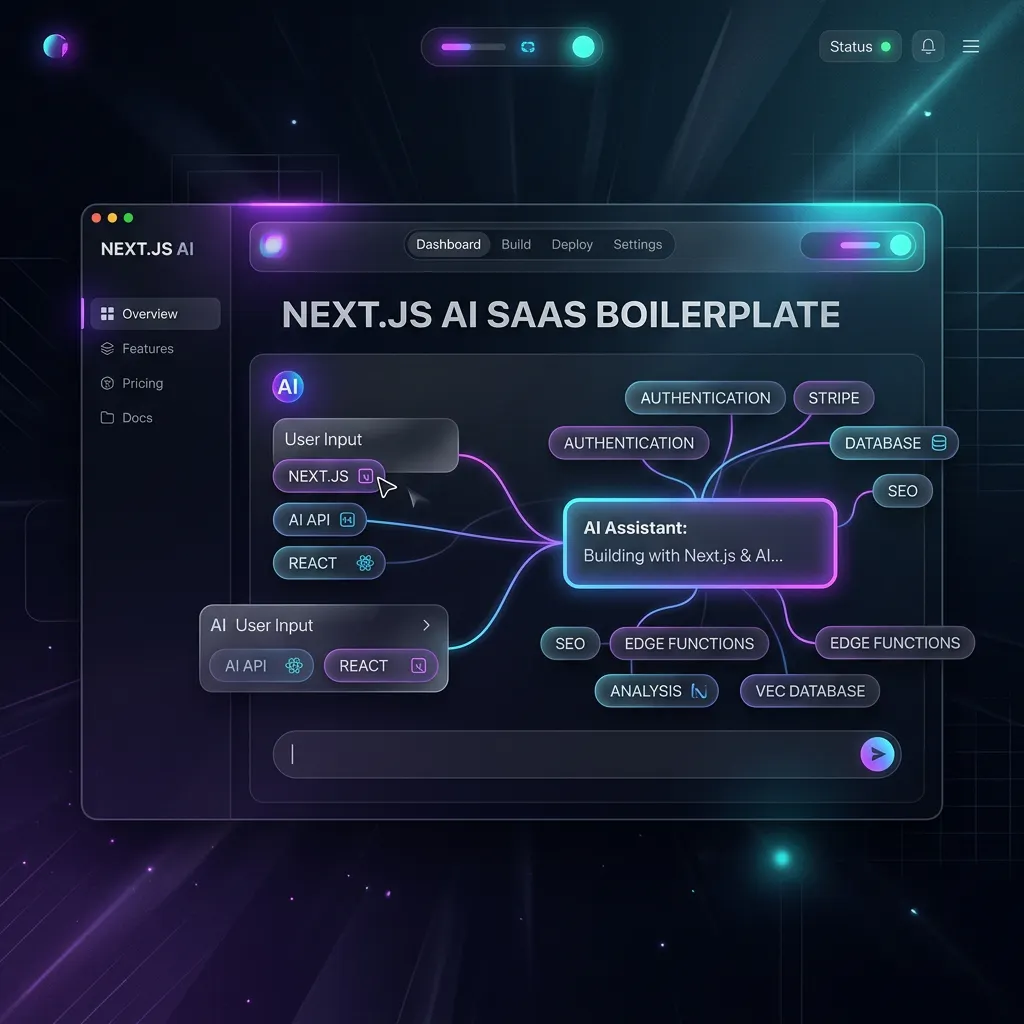This screenshot has width=1024, height=1024.
Task: Toggle the teal switch in the app navbar
Action: (901, 246)
